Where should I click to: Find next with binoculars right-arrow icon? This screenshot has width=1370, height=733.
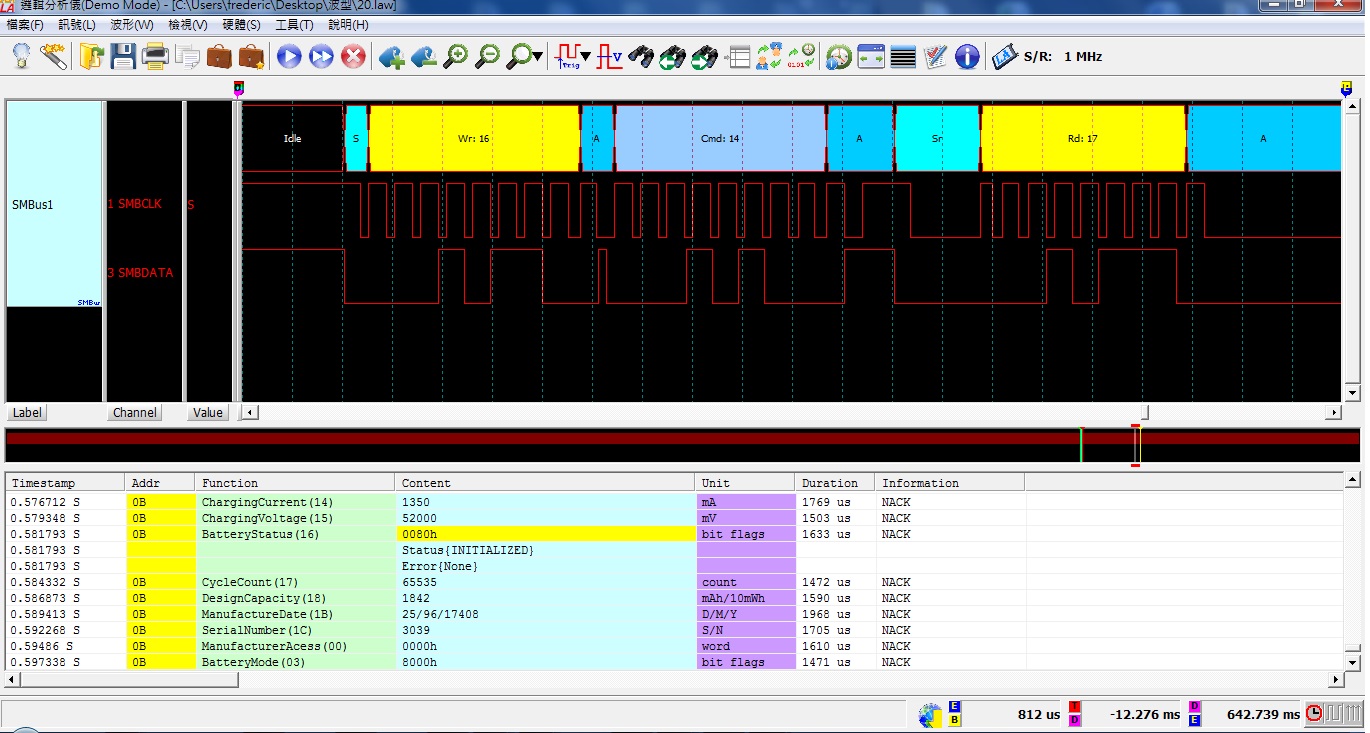pos(705,56)
